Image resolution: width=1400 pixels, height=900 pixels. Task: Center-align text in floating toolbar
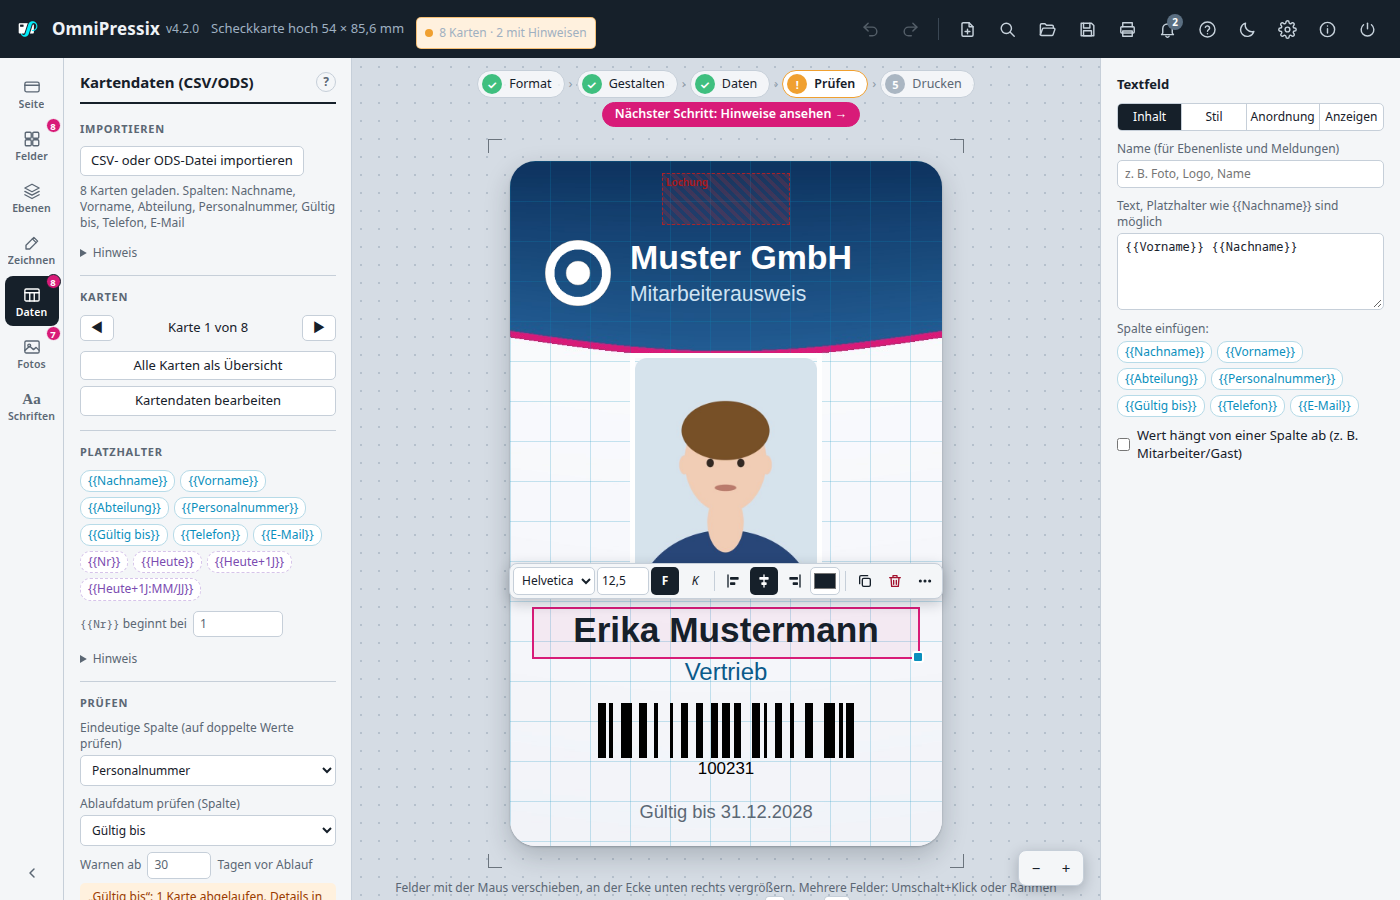764,581
